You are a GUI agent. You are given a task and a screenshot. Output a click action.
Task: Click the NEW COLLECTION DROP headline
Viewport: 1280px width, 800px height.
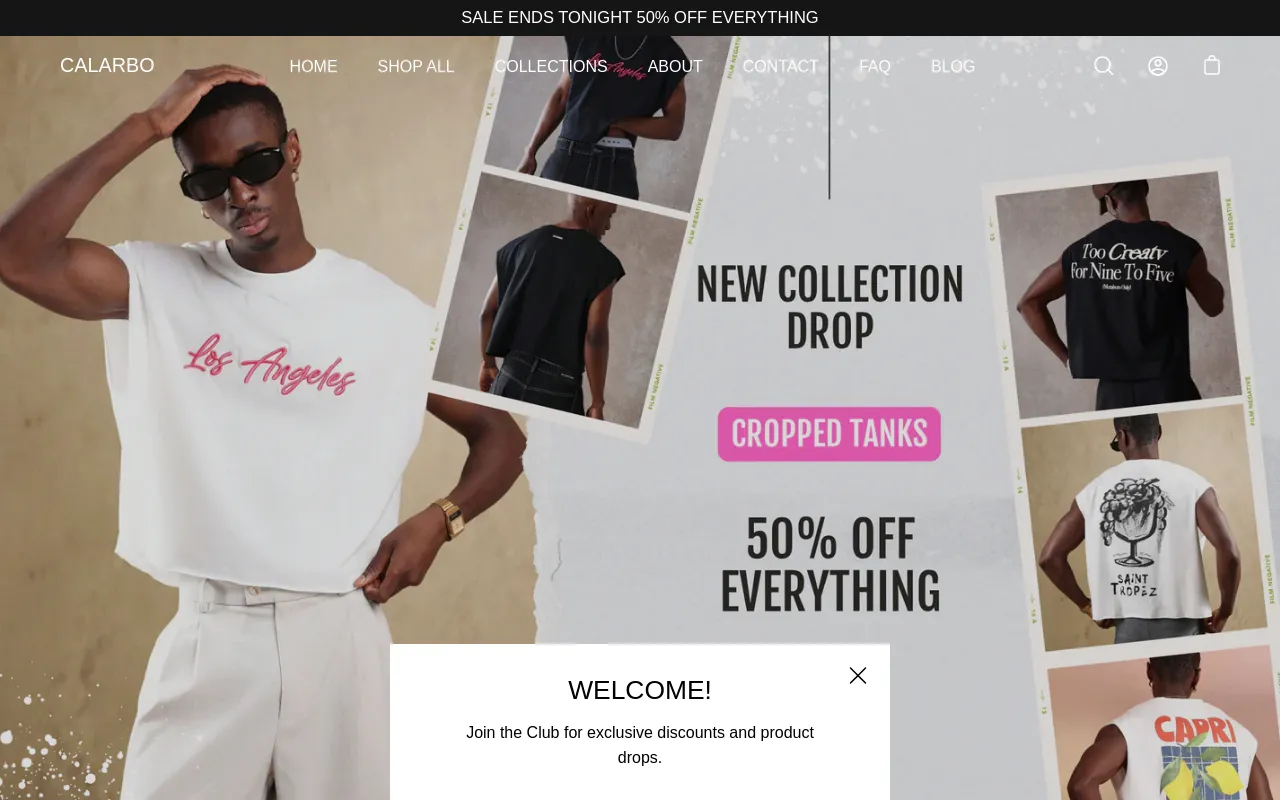pos(830,307)
